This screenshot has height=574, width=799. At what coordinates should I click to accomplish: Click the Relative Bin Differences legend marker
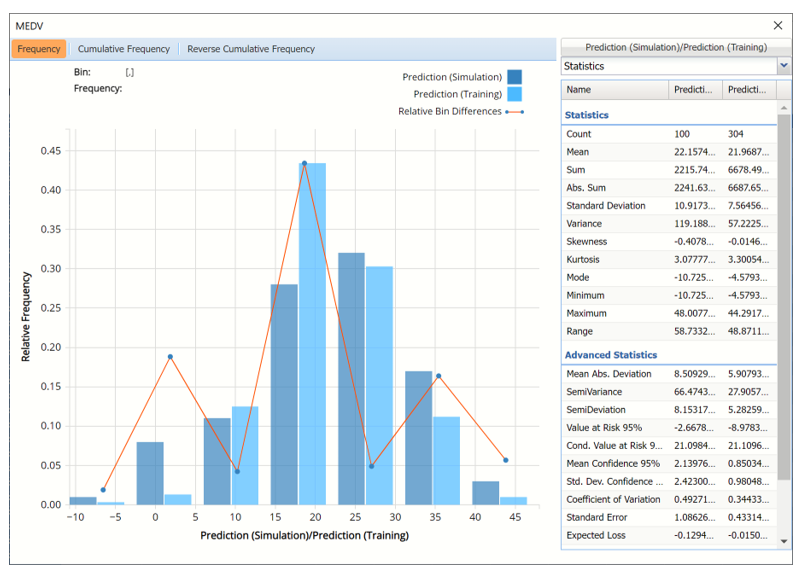514,112
